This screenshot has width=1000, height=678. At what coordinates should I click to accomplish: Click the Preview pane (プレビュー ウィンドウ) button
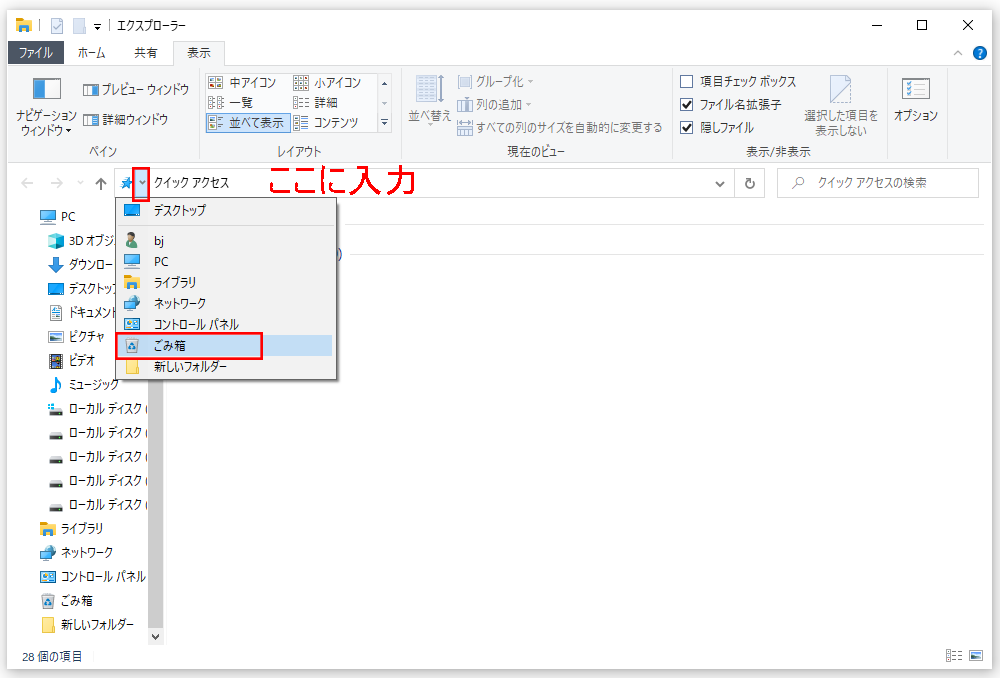pyautogui.click(x=135, y=90)
